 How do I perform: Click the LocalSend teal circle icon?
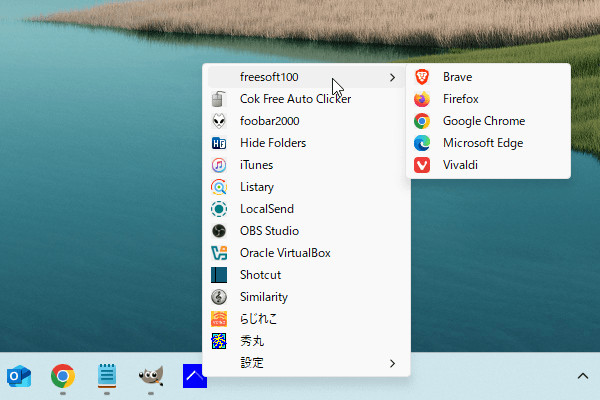219,209
